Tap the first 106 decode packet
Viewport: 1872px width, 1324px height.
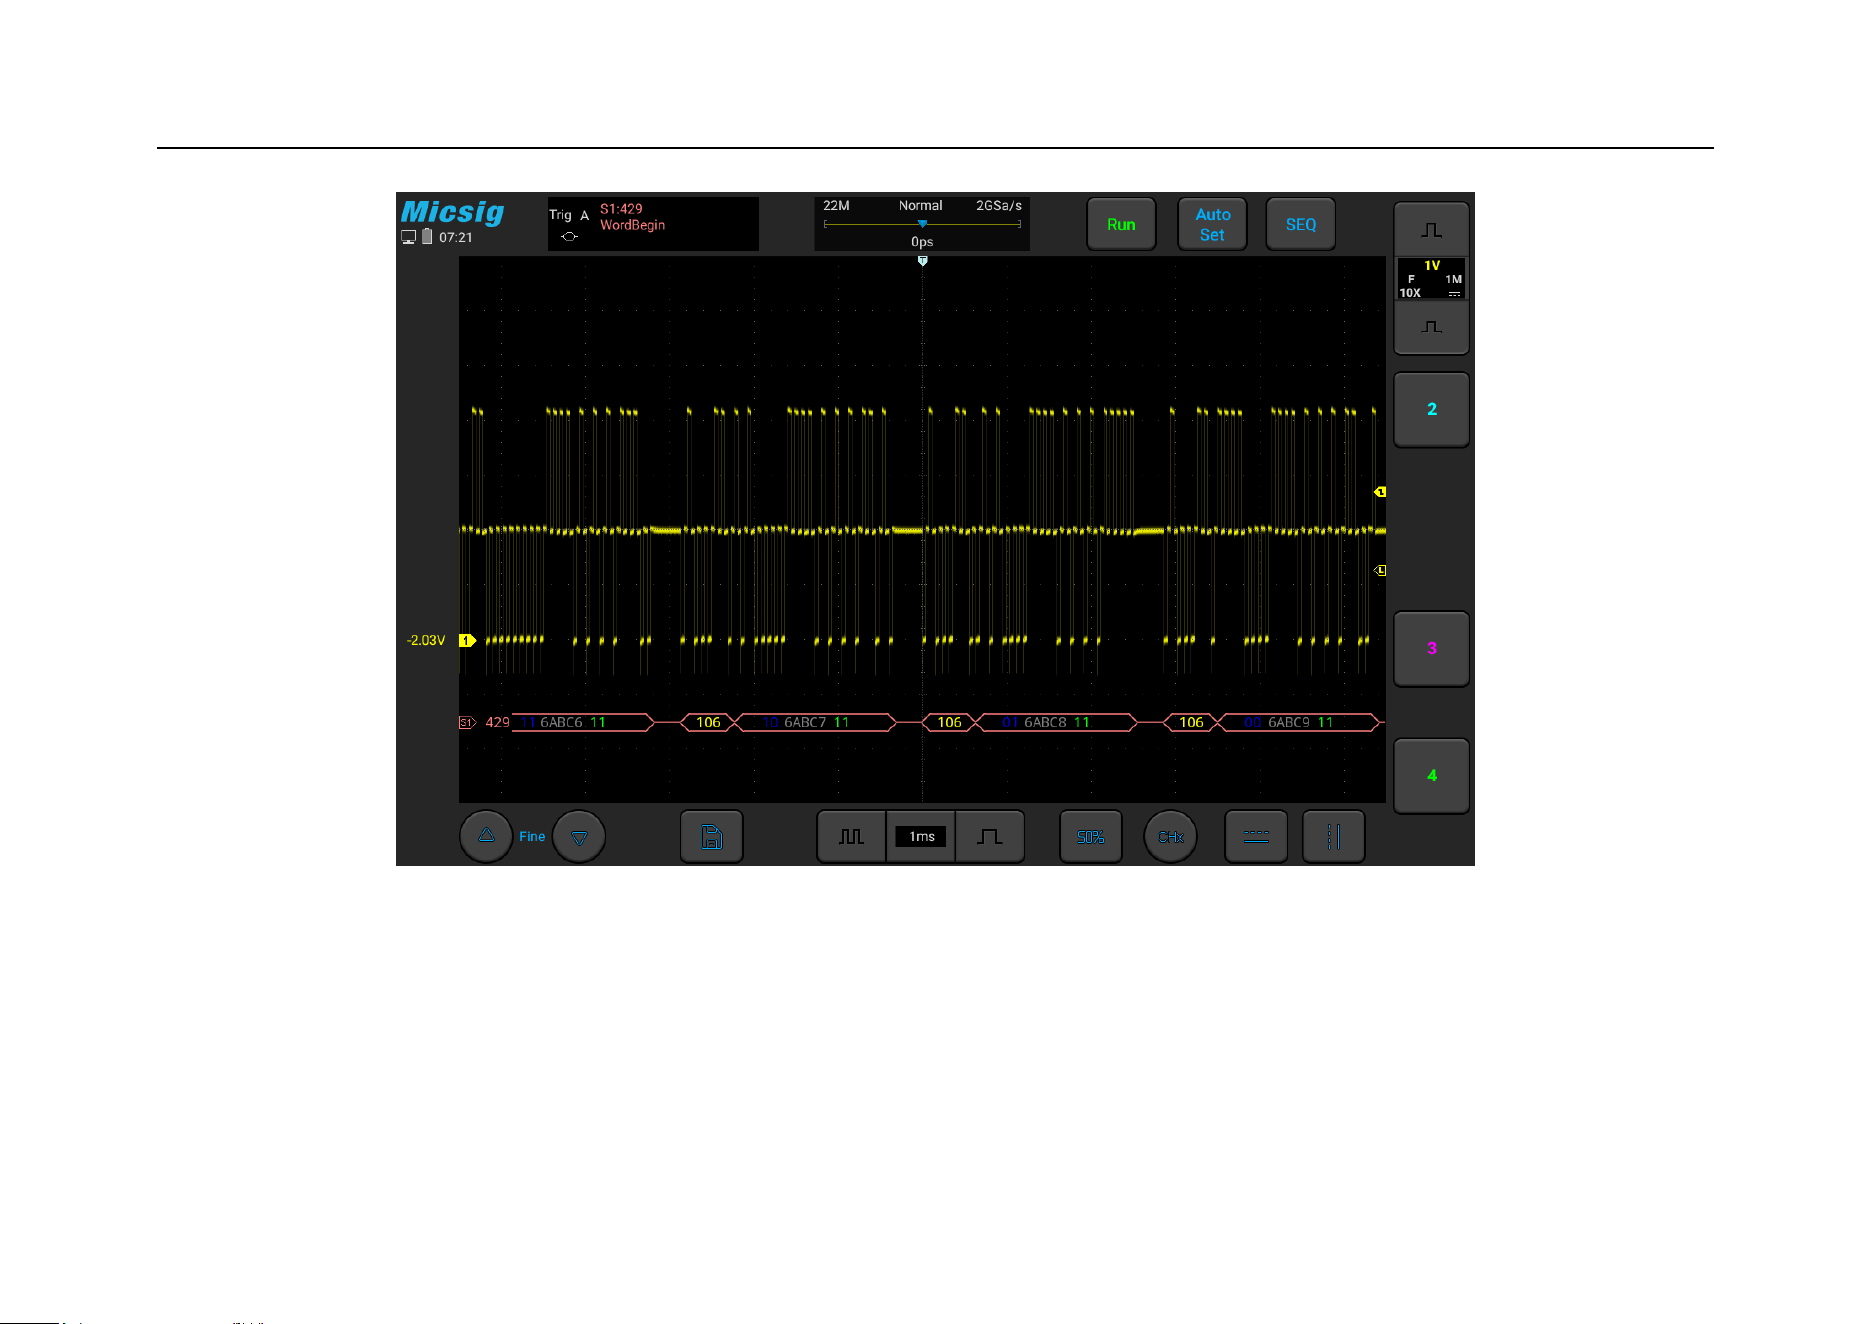point(708,722)
